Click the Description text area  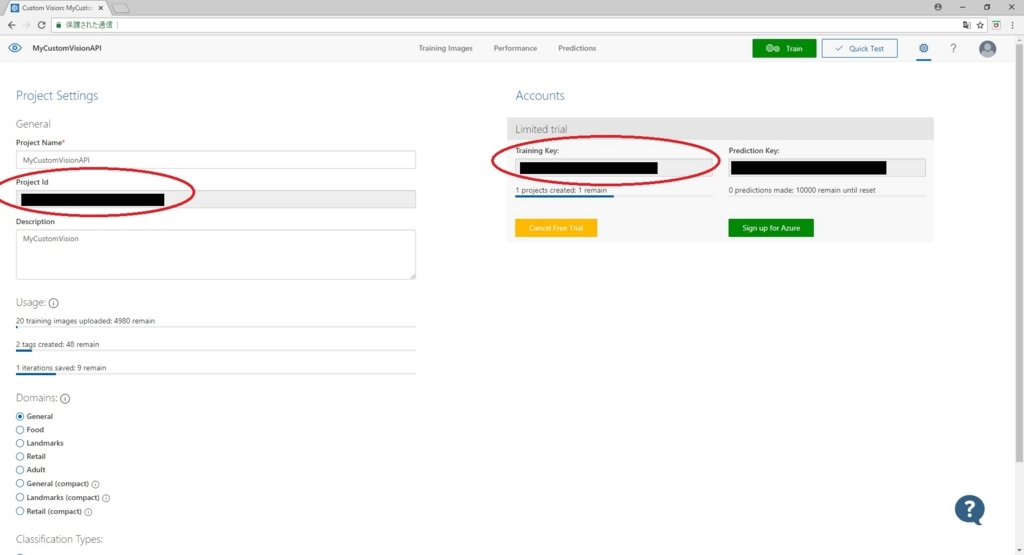(x=216, y=255)
